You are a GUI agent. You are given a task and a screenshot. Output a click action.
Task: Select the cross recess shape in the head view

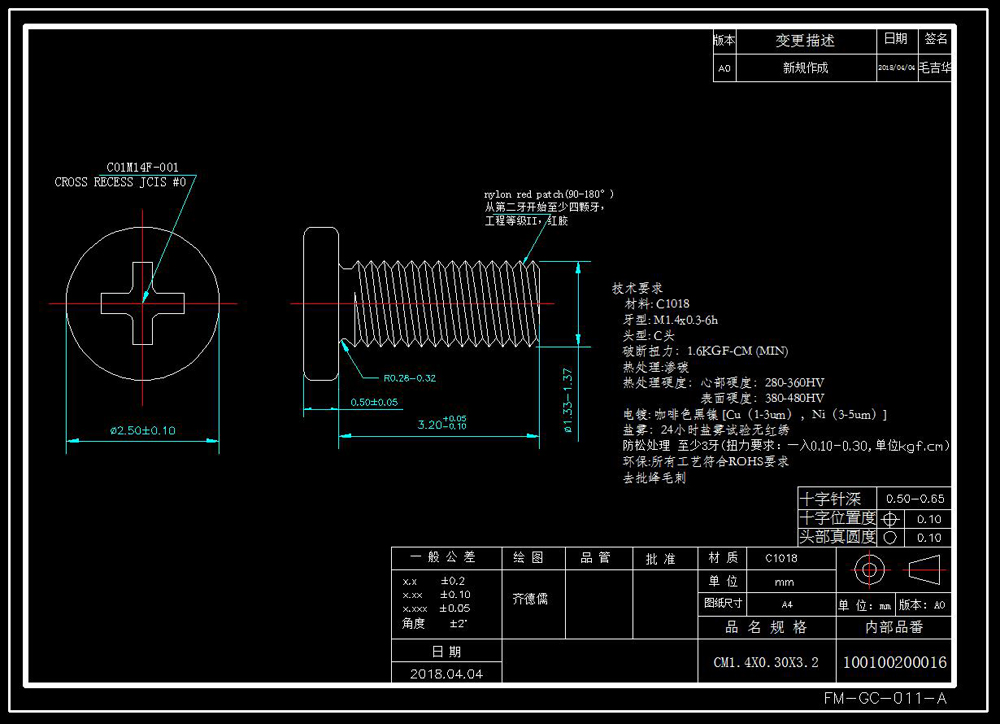143,304
